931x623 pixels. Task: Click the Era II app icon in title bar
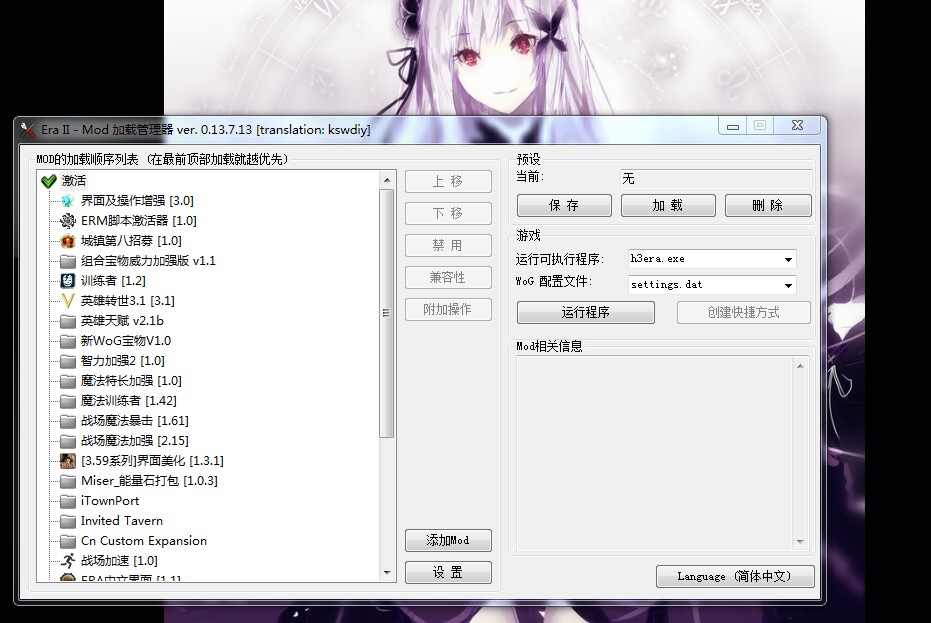click(27, 129)
